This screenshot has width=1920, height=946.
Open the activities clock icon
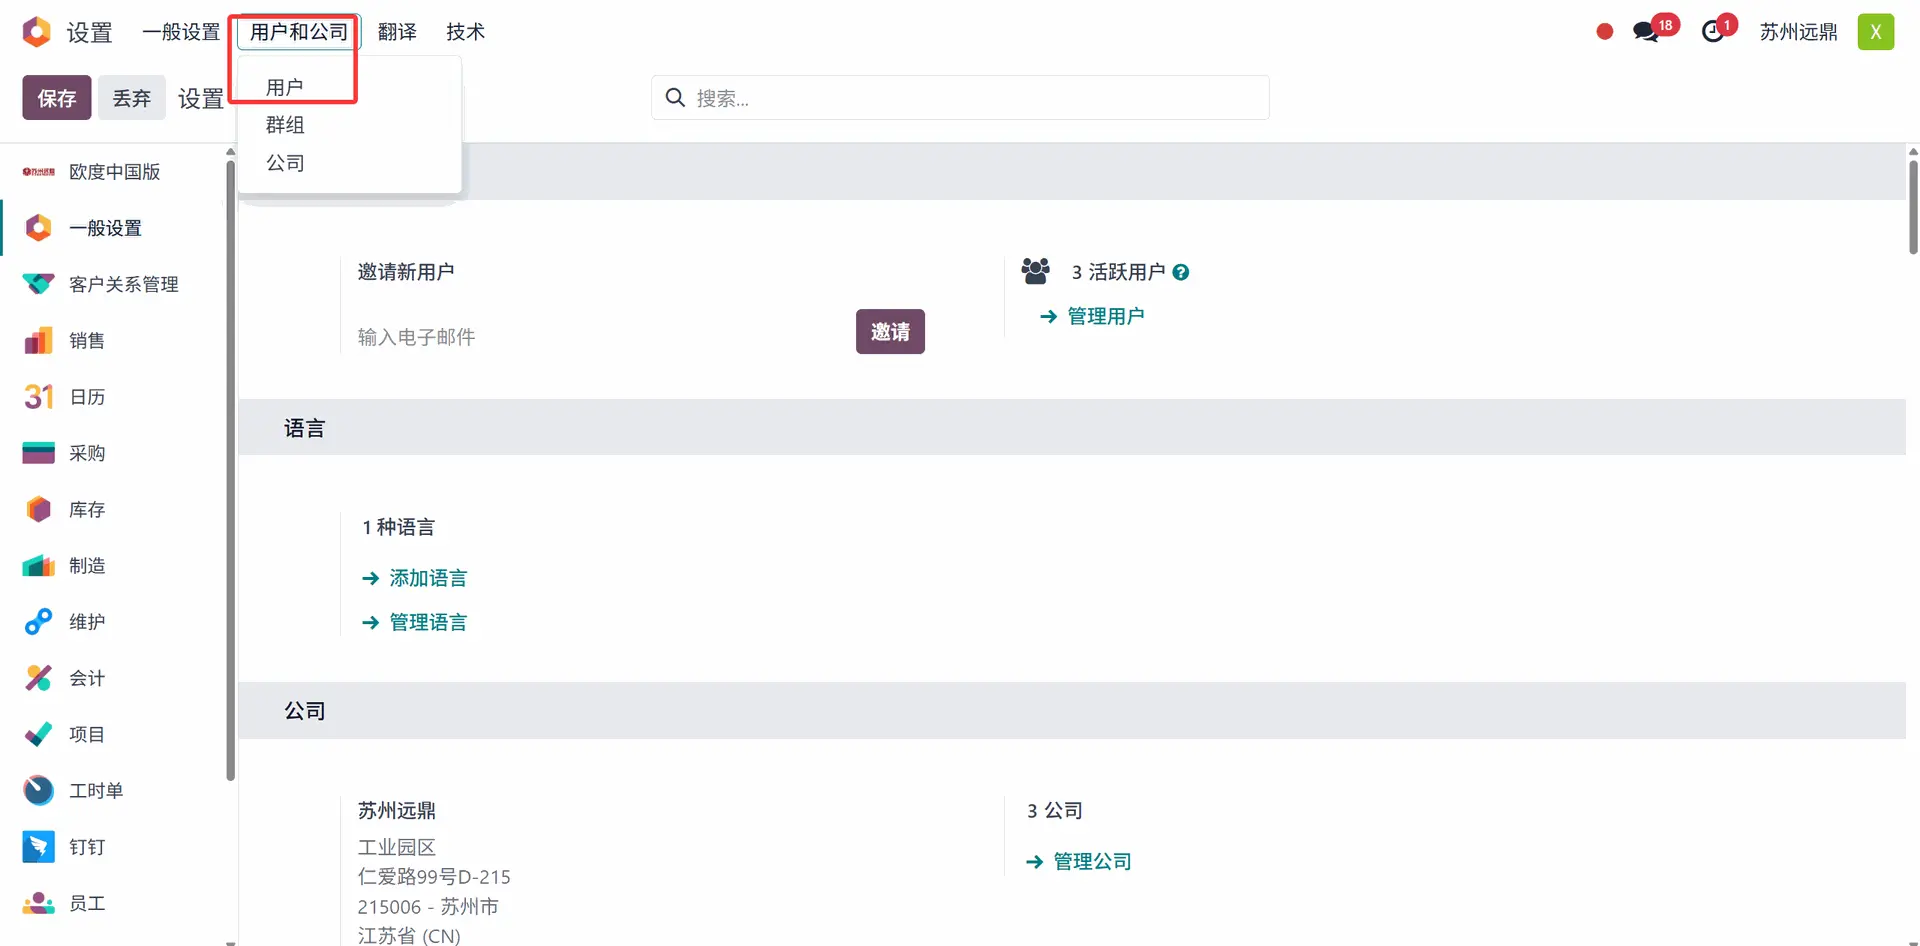[1713, 32]
